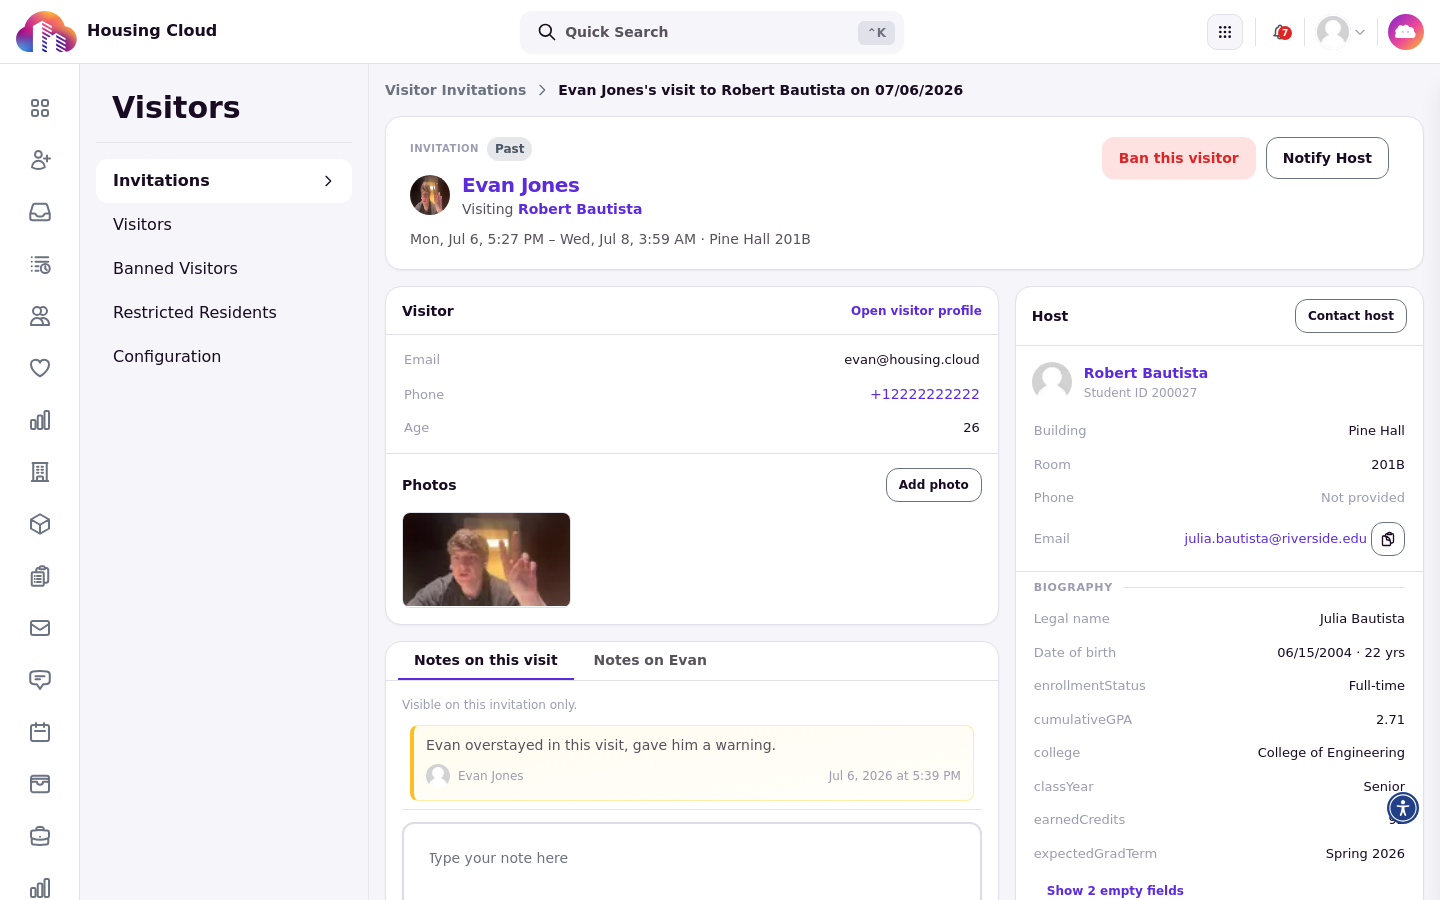Click the heart icon in sidebar

click(x=40, y=368)
